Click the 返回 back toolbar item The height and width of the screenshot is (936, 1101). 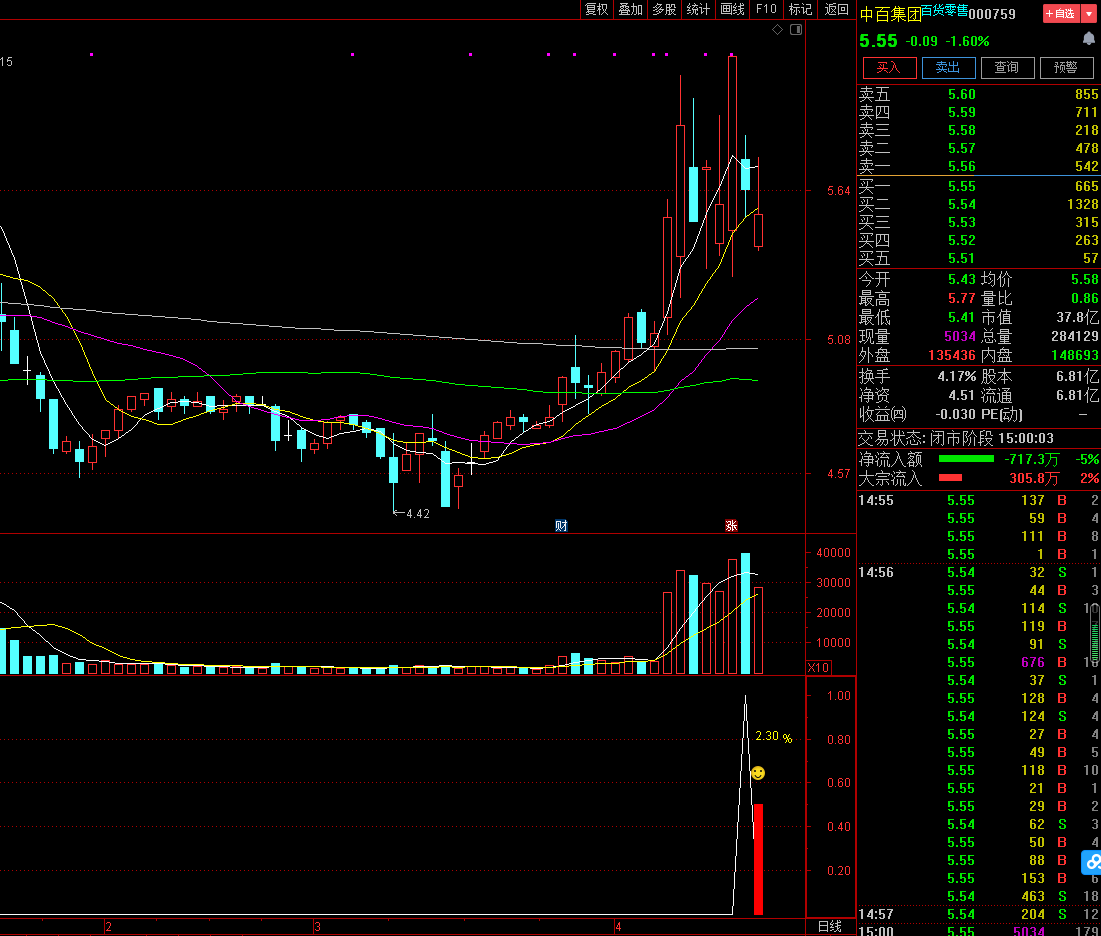[836, 9]
